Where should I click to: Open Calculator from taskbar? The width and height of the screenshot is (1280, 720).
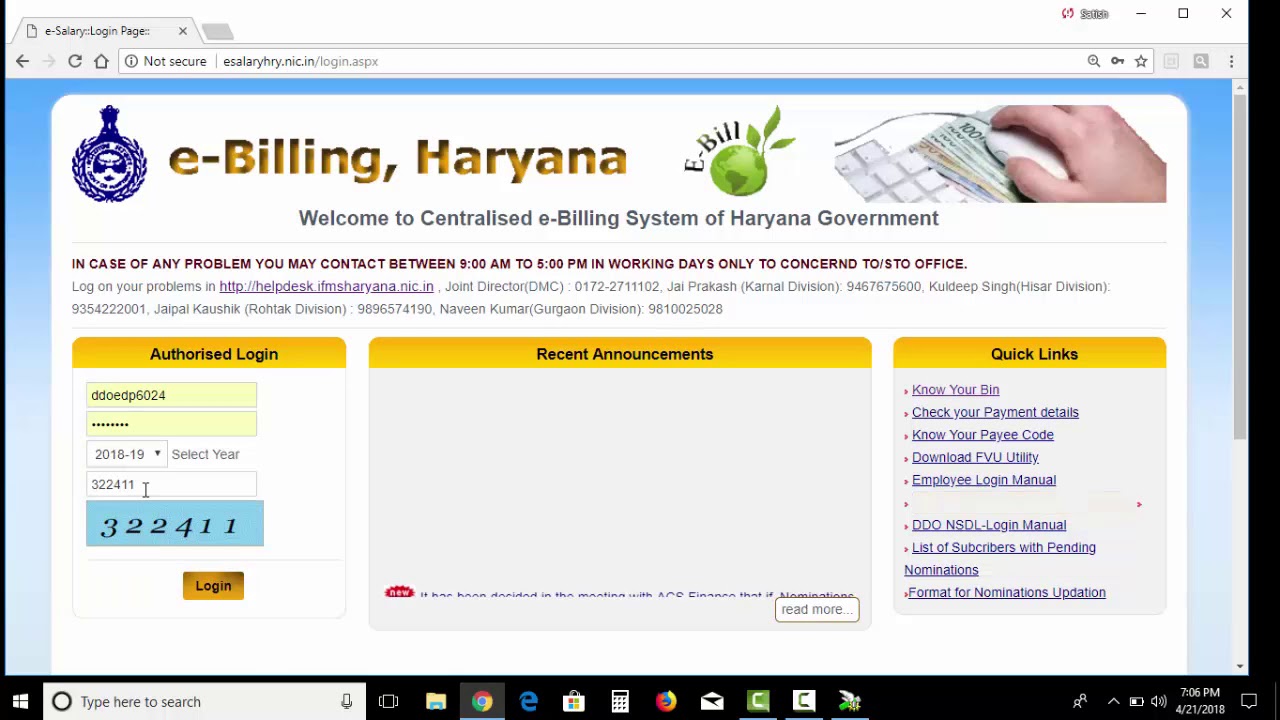(x=620, y=701)
